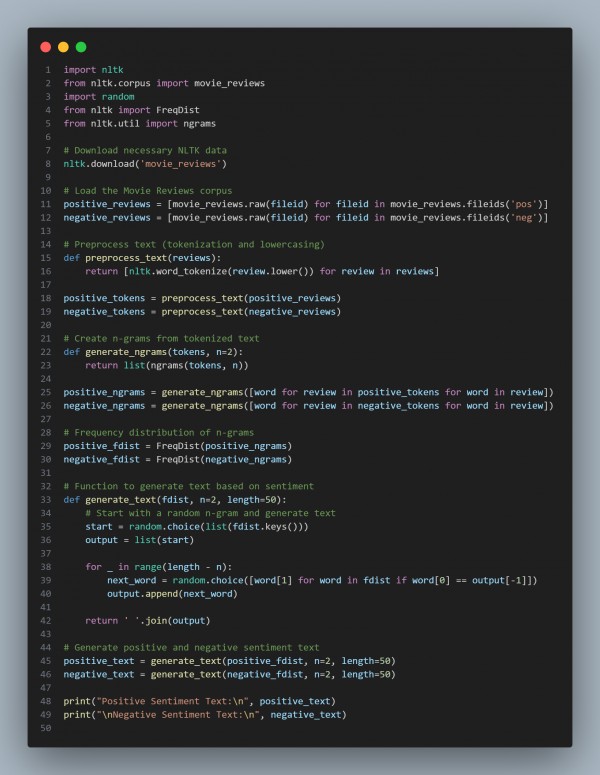600x775 pixels.
Task: Click print "Positive Sentiment Text" line
Action: (x=200, y=701)
